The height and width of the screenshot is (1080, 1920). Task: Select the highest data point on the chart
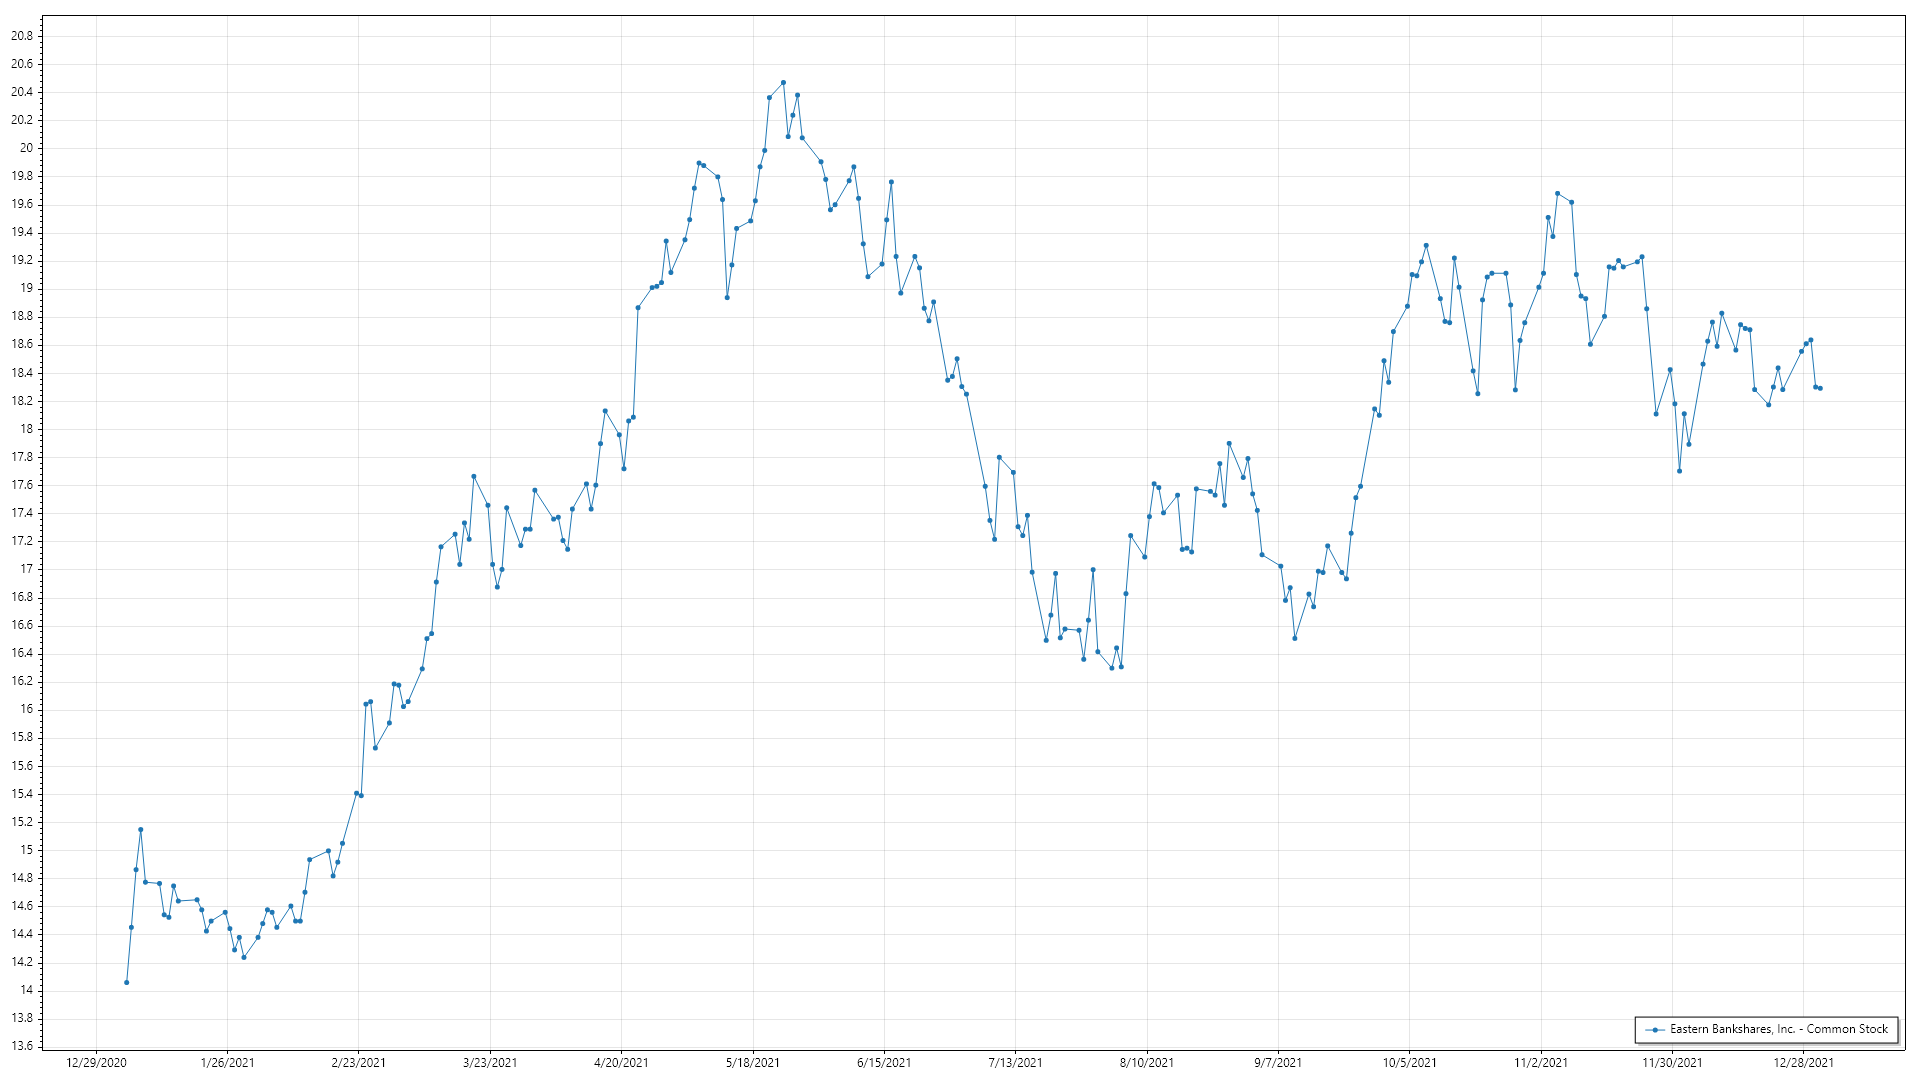[783, 83]
